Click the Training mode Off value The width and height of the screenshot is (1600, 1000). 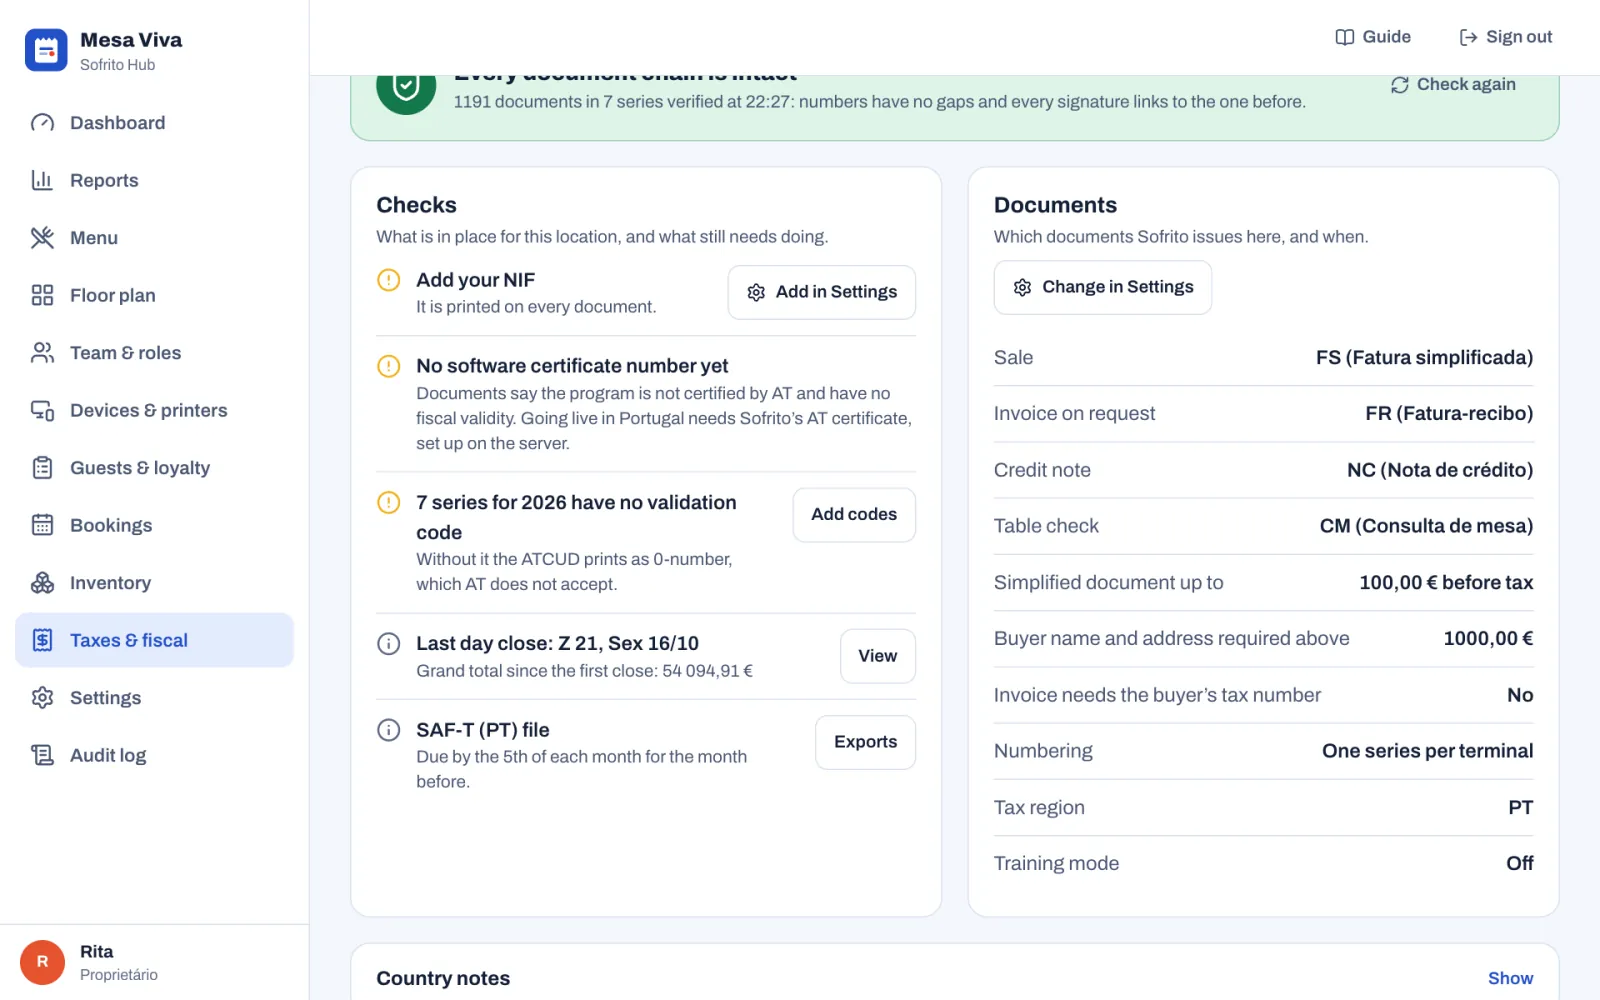(1519, 864)
